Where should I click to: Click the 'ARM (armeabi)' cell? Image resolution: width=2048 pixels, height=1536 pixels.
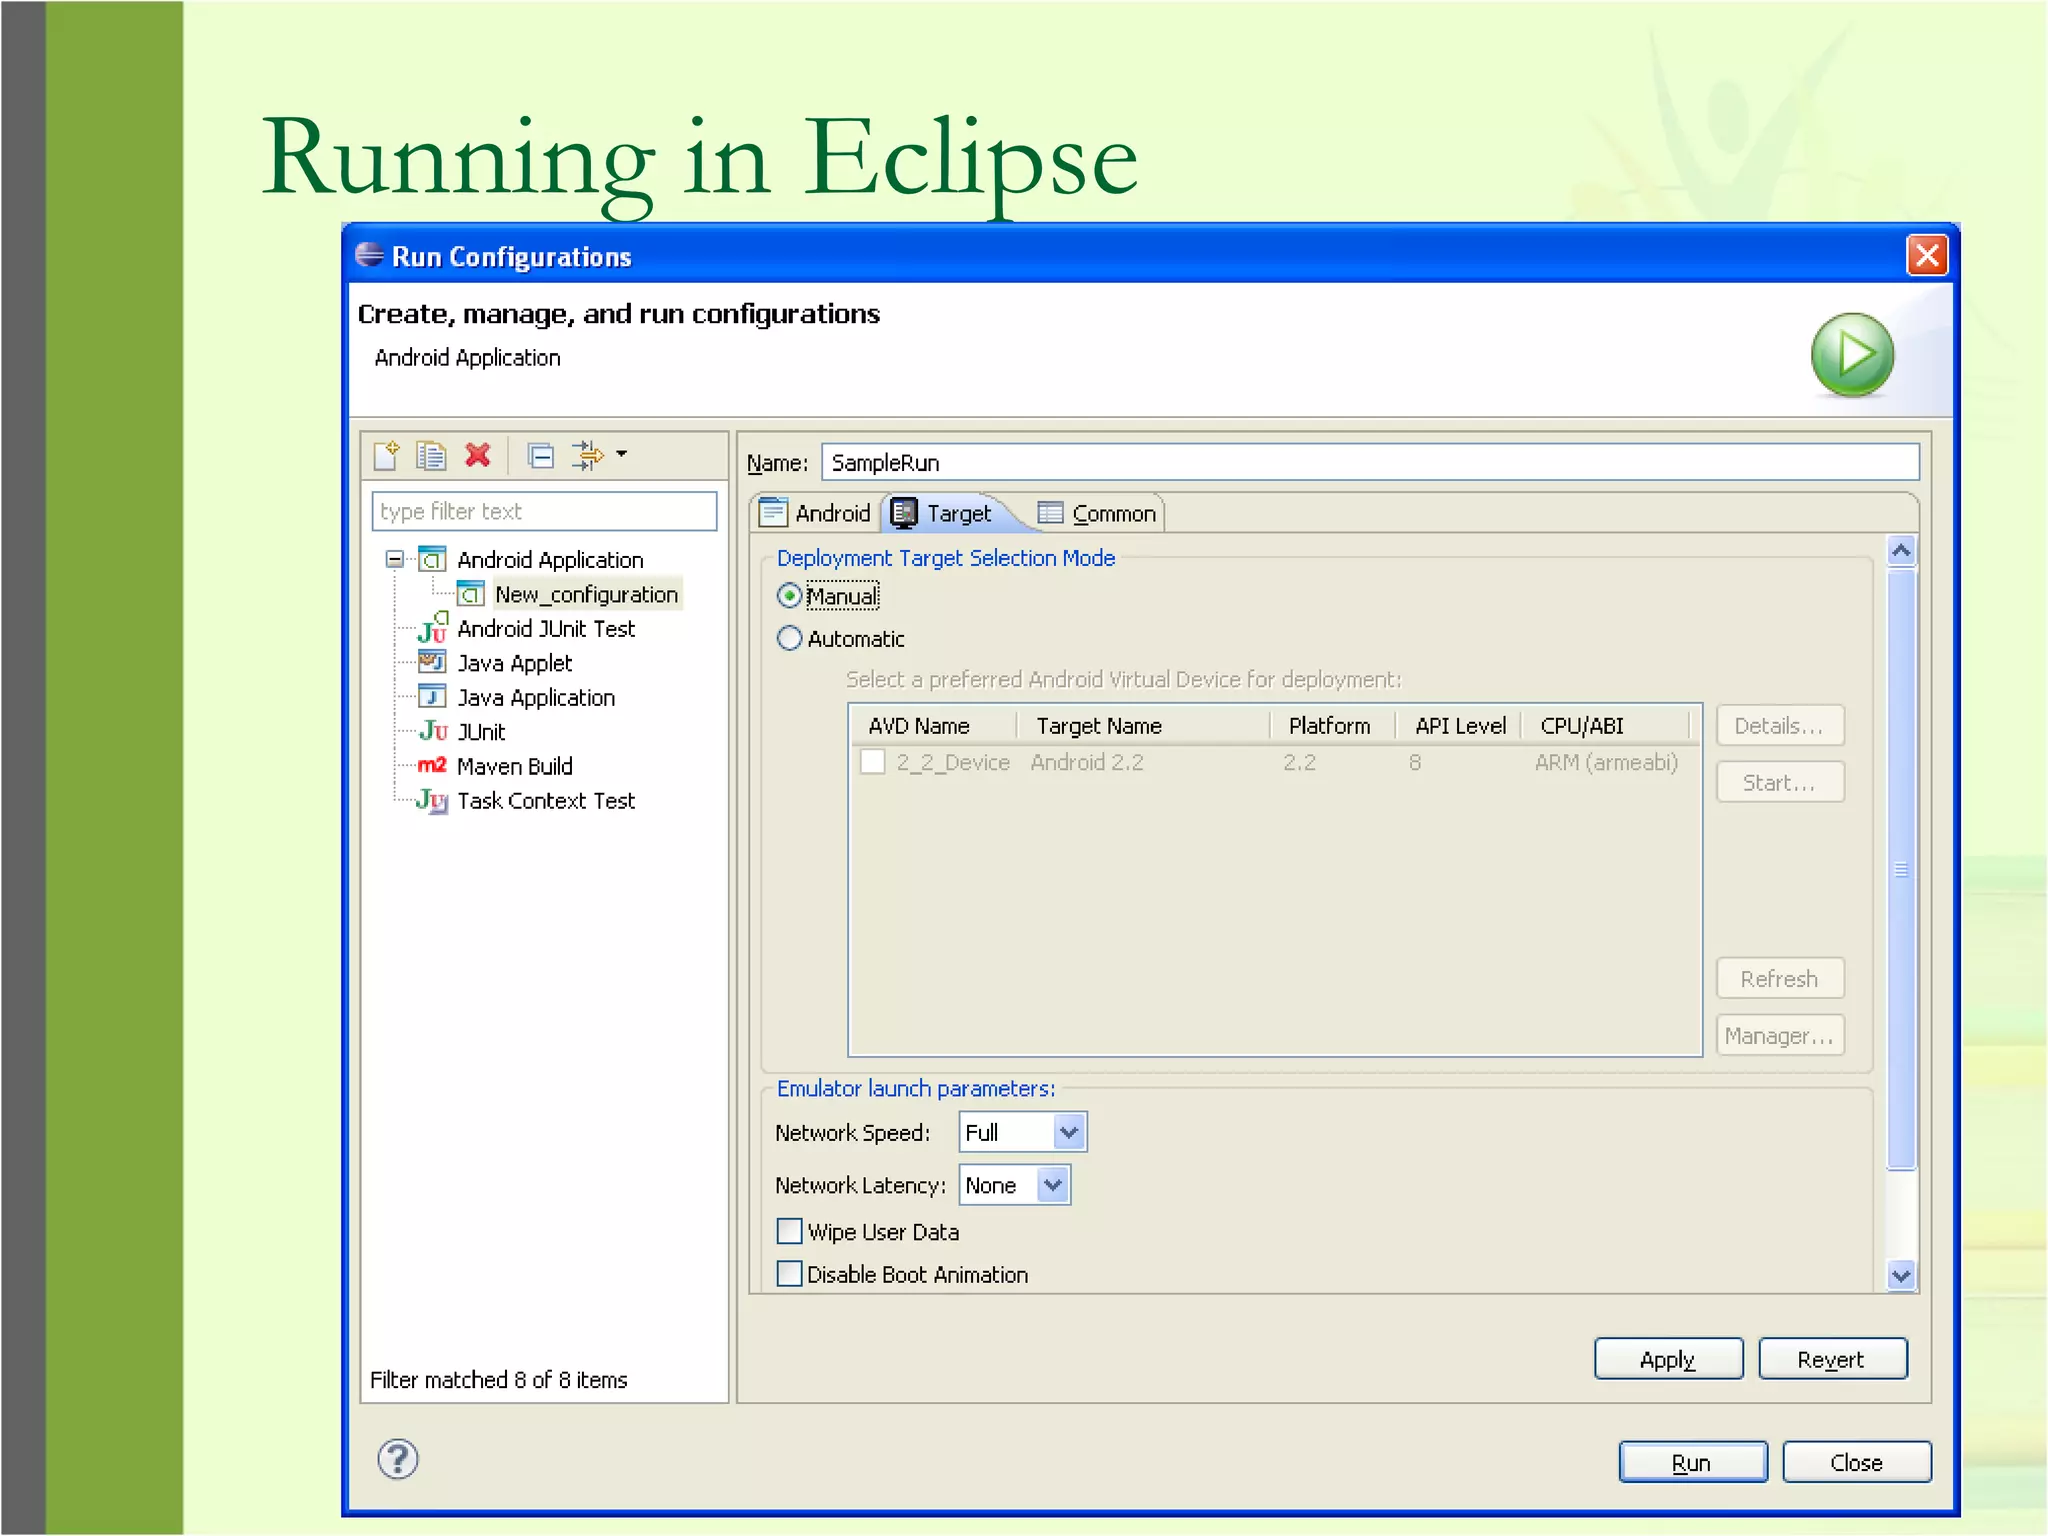[x=1606, y=763]
